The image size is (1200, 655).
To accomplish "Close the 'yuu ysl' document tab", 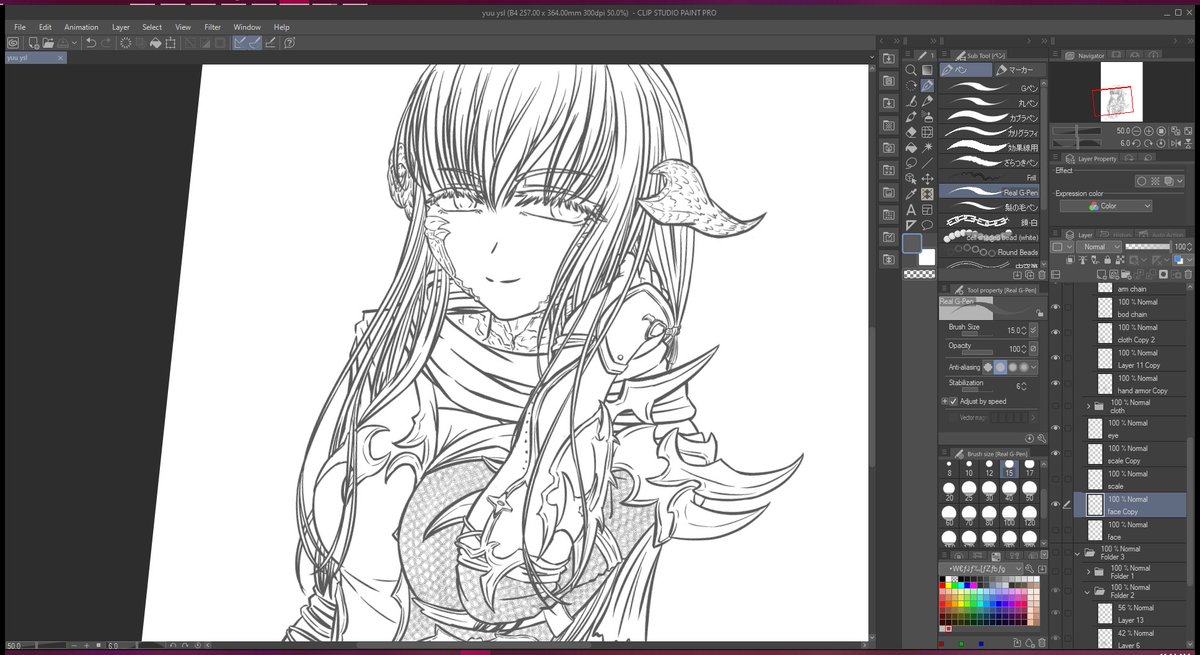I will 60,58.
